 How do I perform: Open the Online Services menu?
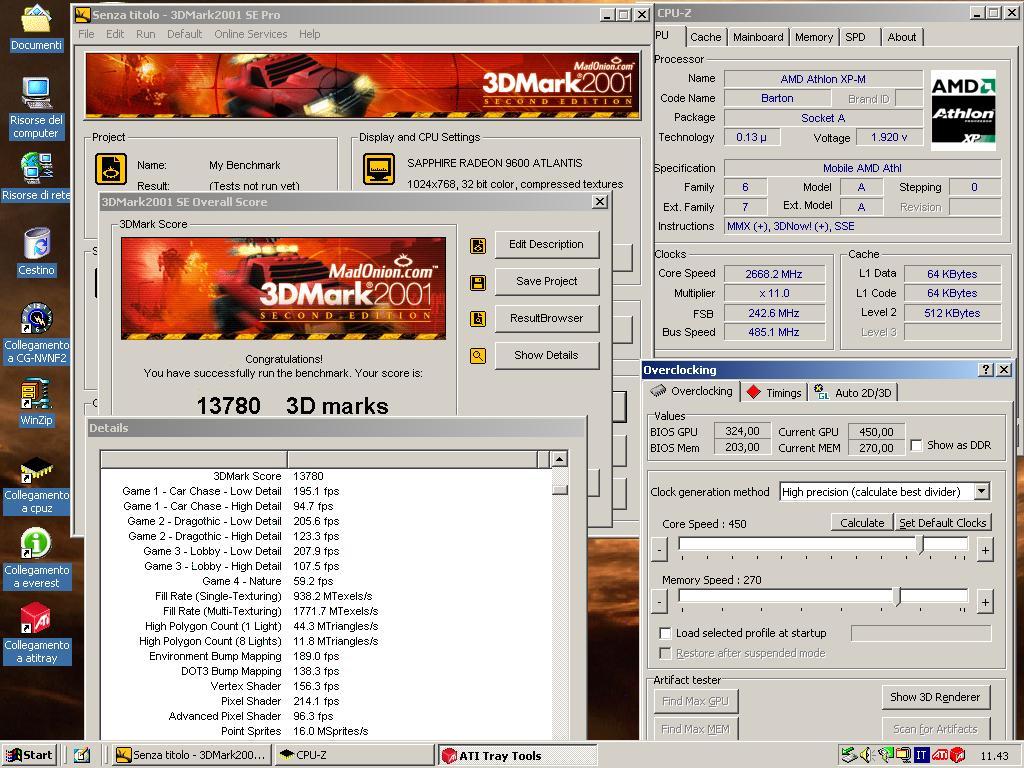tap(251, 34)
